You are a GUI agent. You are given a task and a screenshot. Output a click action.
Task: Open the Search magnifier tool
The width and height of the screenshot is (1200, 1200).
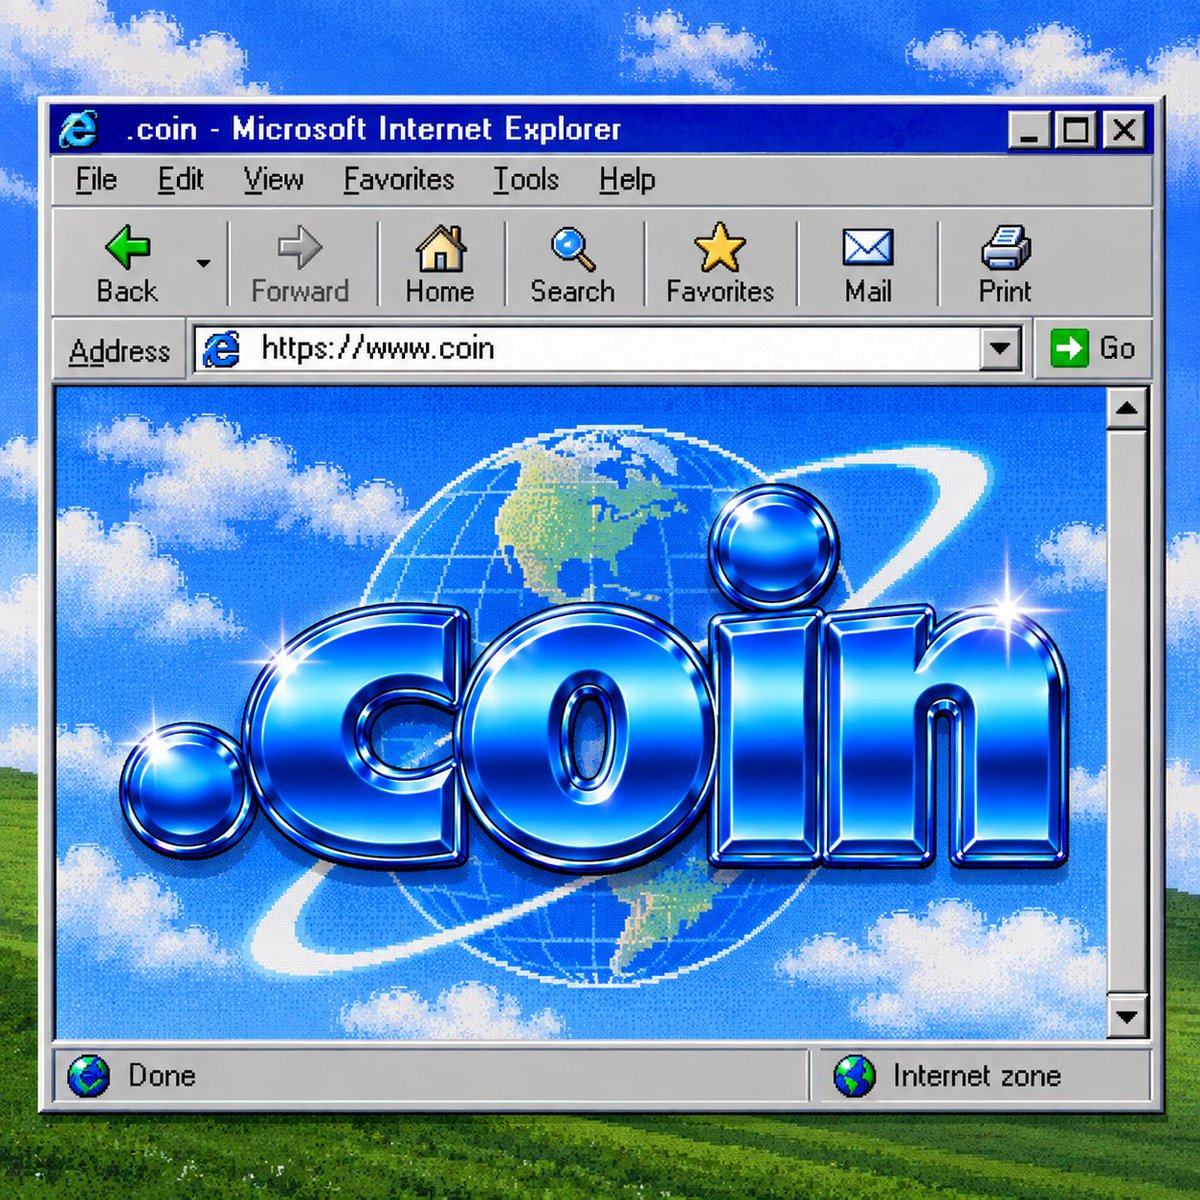(573, 249)
